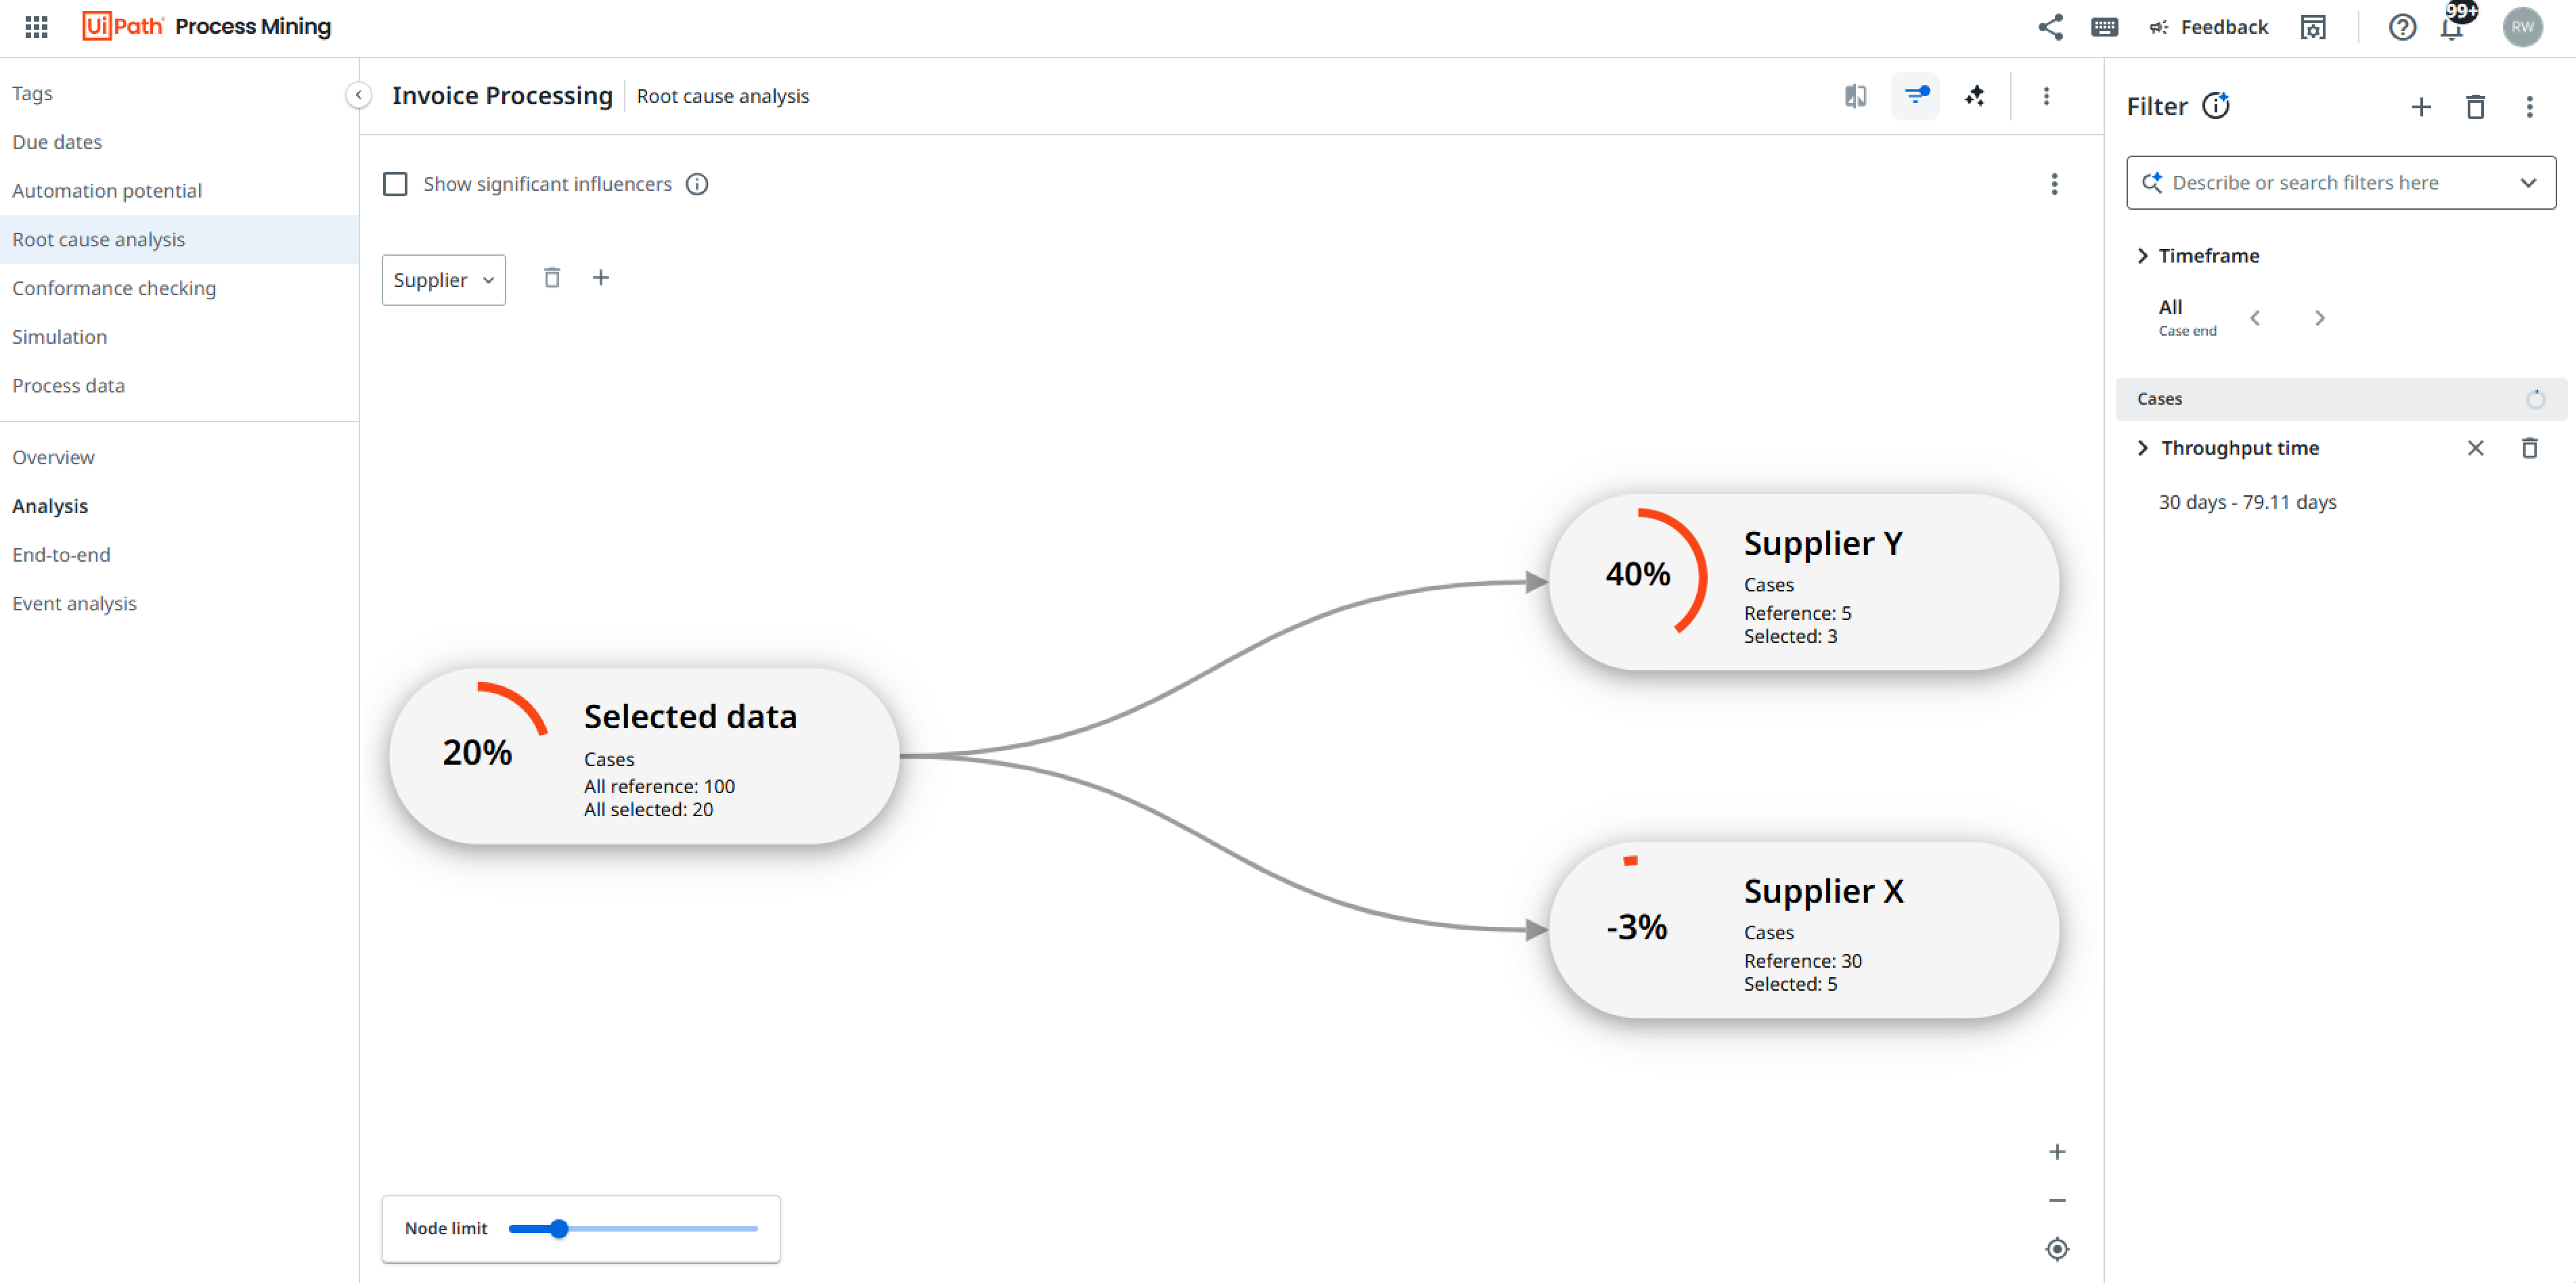The image size is (2576, 1283).
Task: Enable Show significant influencers
Action: [x=395, y=184]
